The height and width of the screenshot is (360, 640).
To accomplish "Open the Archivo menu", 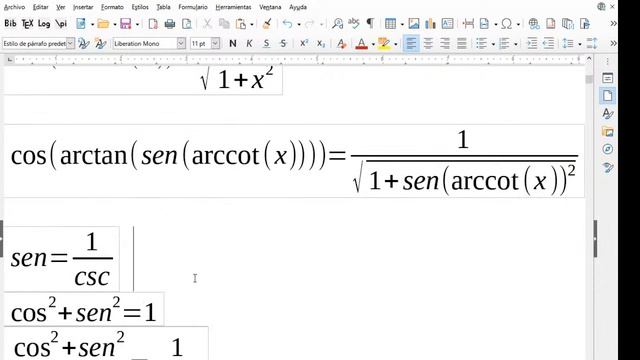I will click(14, 7).
